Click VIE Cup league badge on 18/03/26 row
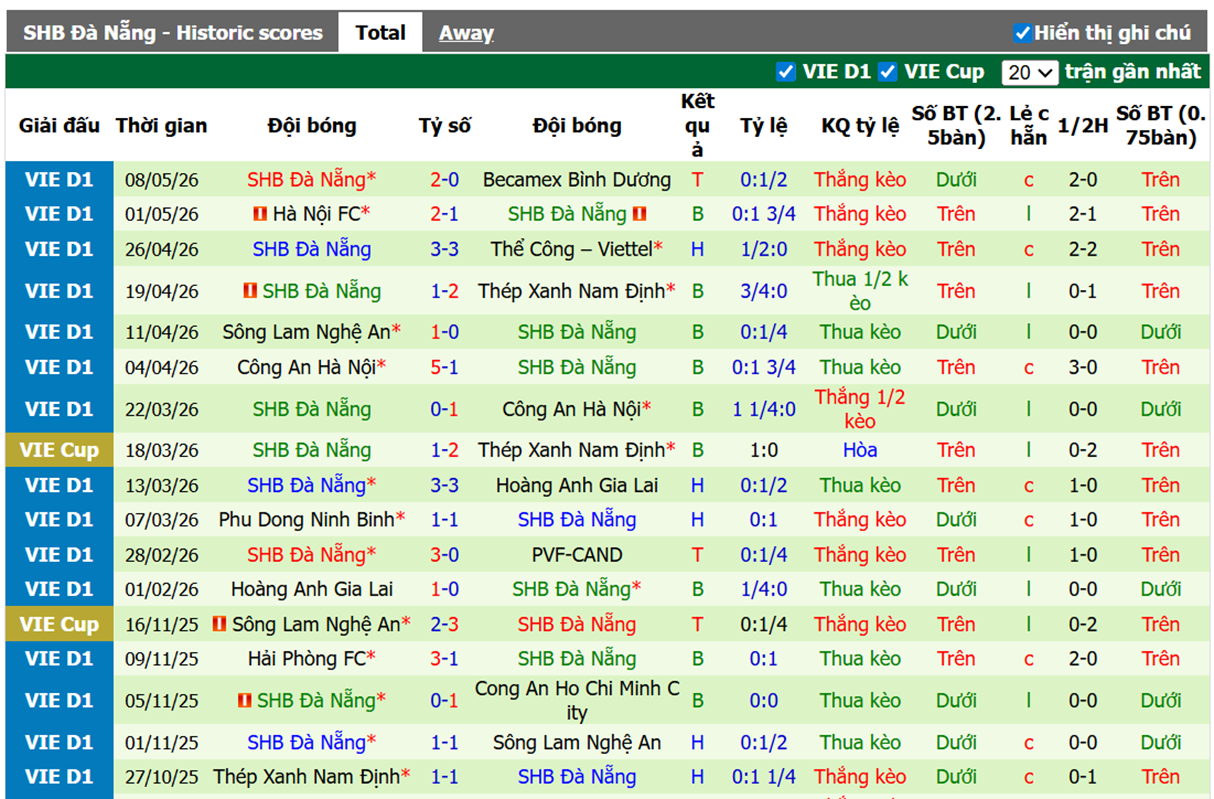The image size is (1214, 799). [59, 450]
